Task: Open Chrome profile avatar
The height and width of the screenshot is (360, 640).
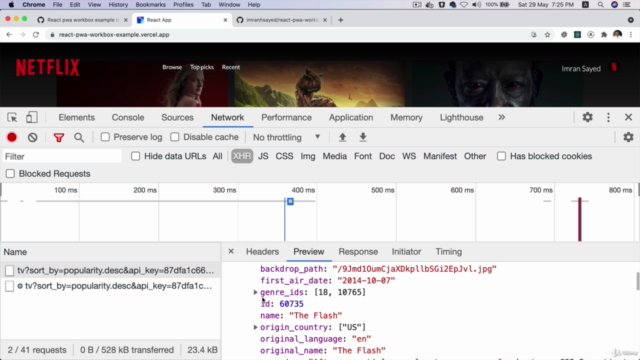Action: [x=617, y=35]
